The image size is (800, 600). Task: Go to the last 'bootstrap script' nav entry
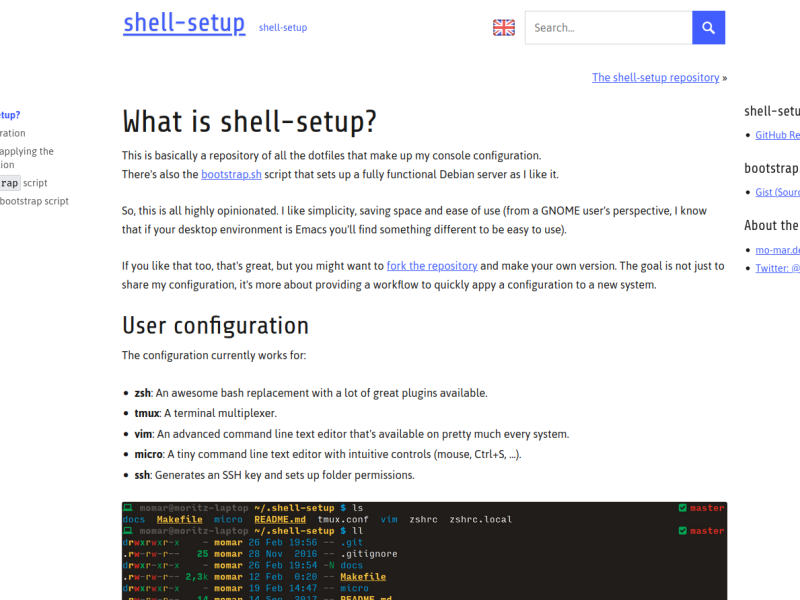coord(34,201)
